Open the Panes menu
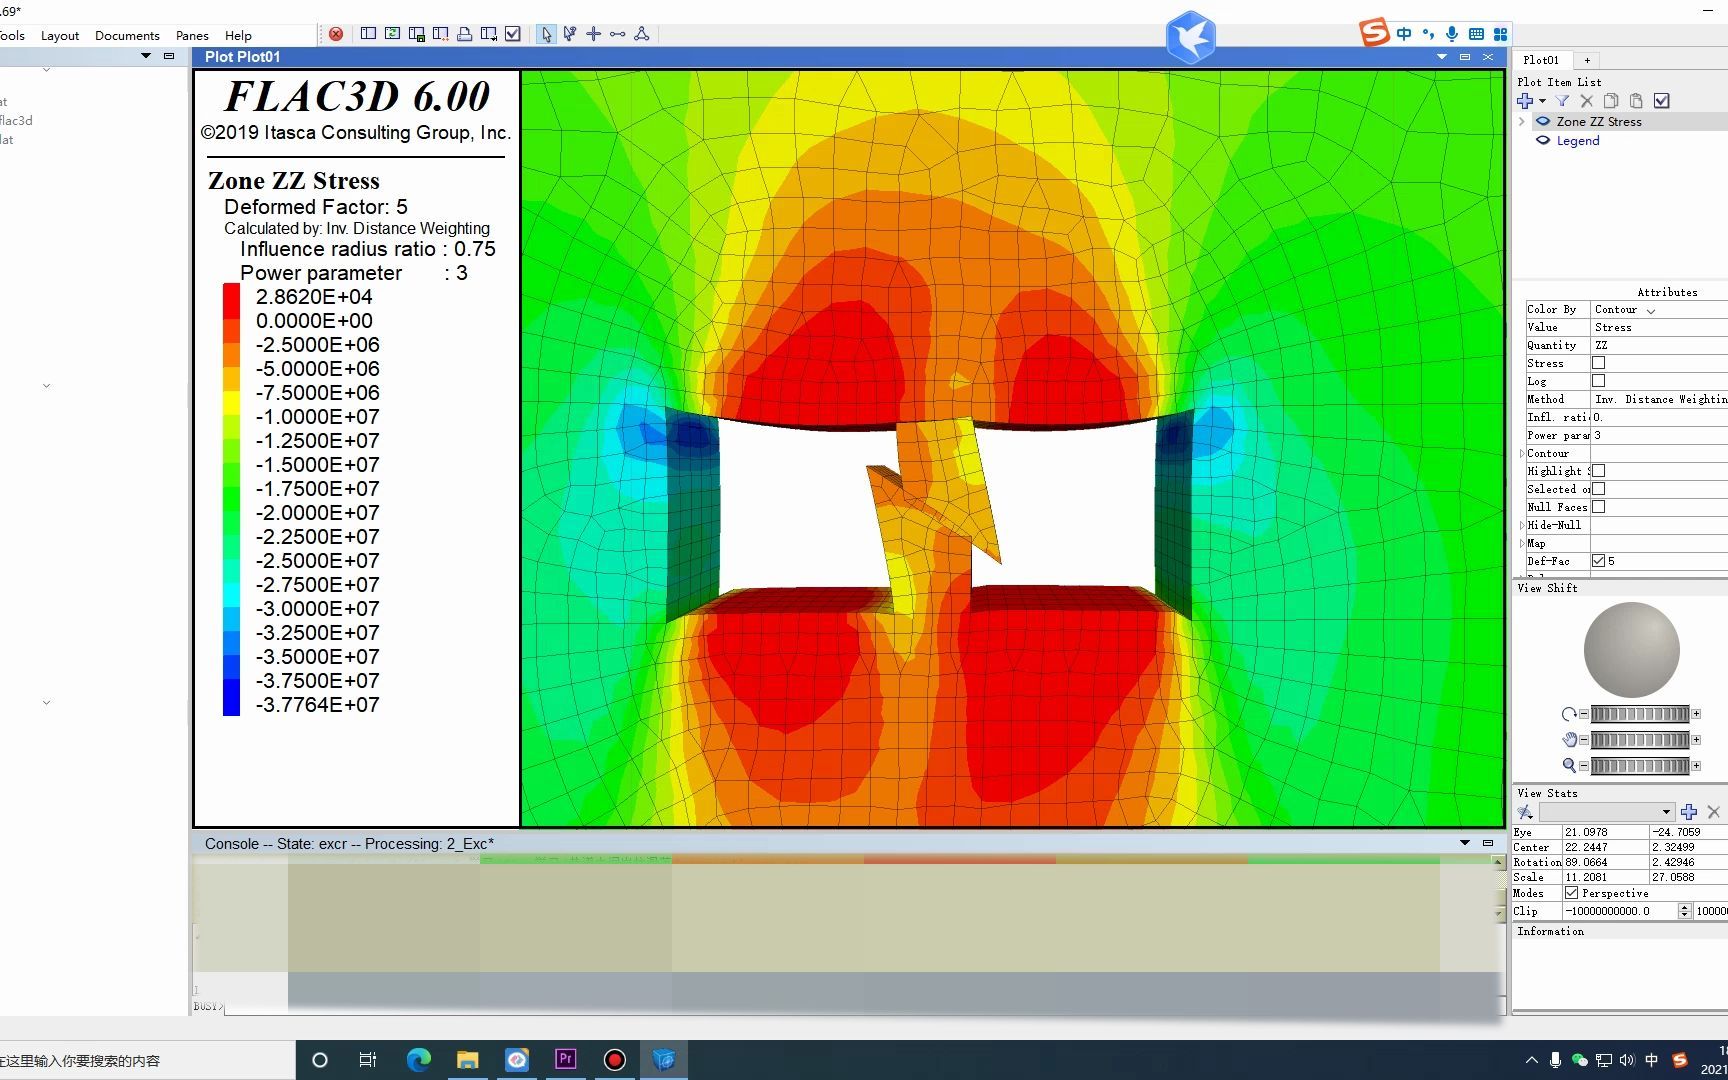This screenshot has height=1080, width=1728. coord(192,35)
